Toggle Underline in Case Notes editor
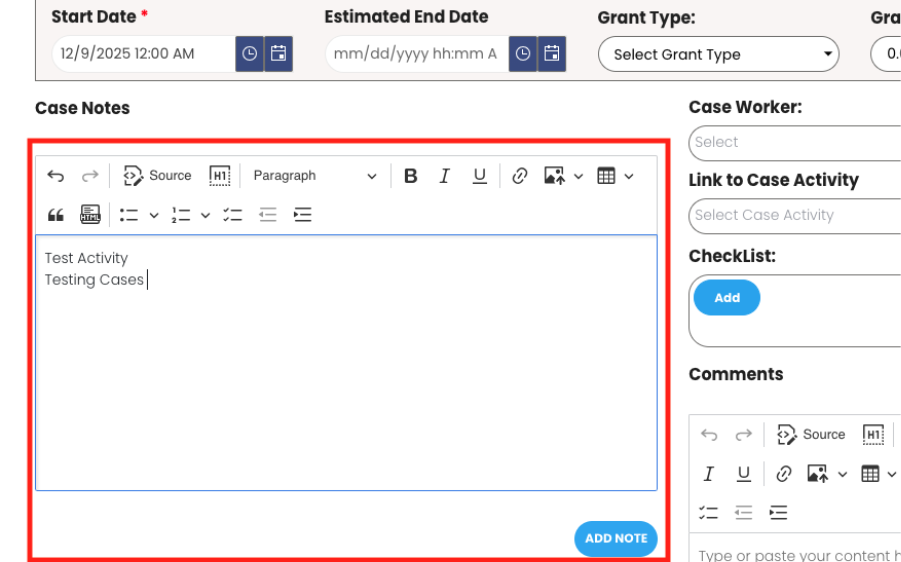This screenshot has width=901, height=562. pyautogui.click(x=480, y=176)
